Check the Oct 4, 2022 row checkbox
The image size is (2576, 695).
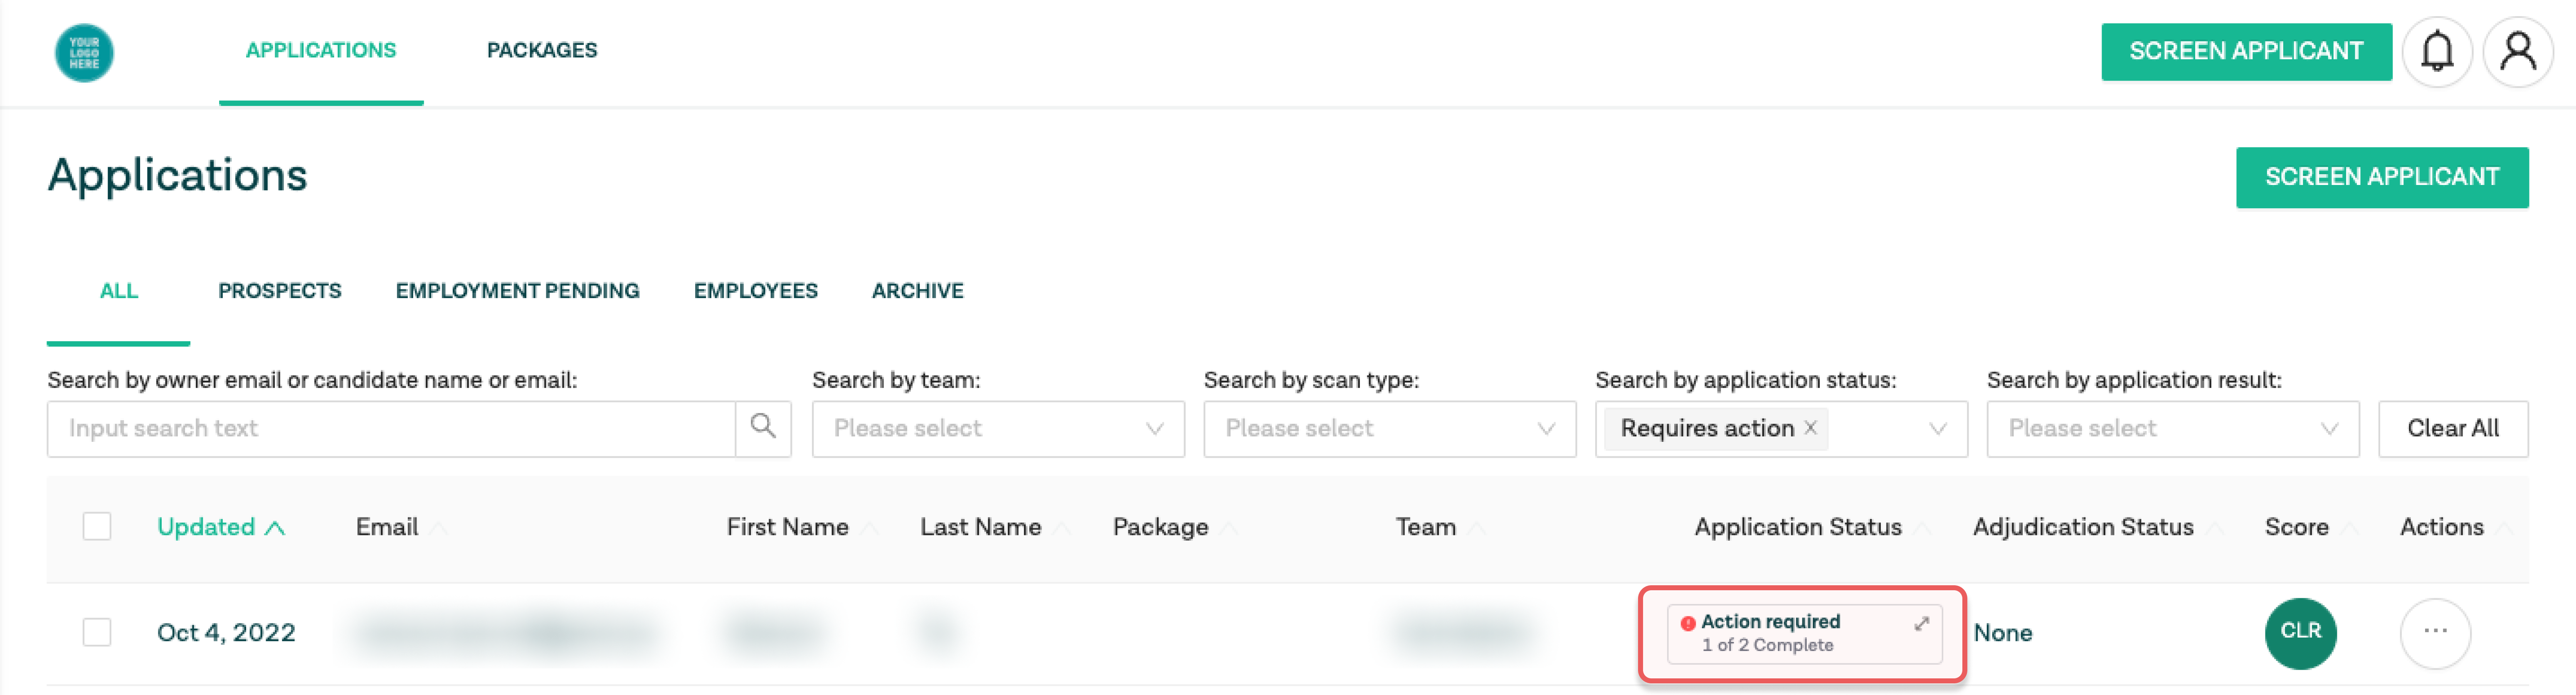point(97,632)
